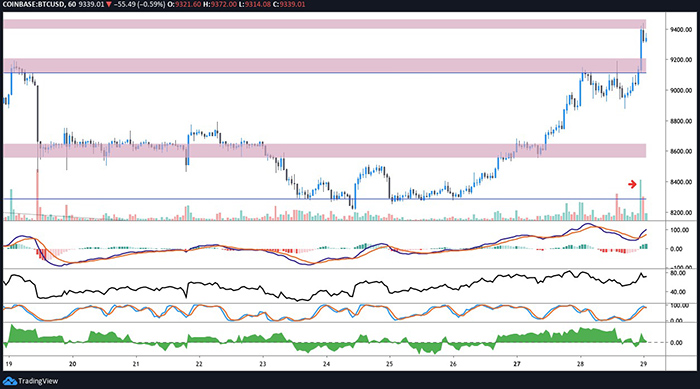Click the date label 23 on time axis
700x389 pixels.
click(x=262, y=364)
